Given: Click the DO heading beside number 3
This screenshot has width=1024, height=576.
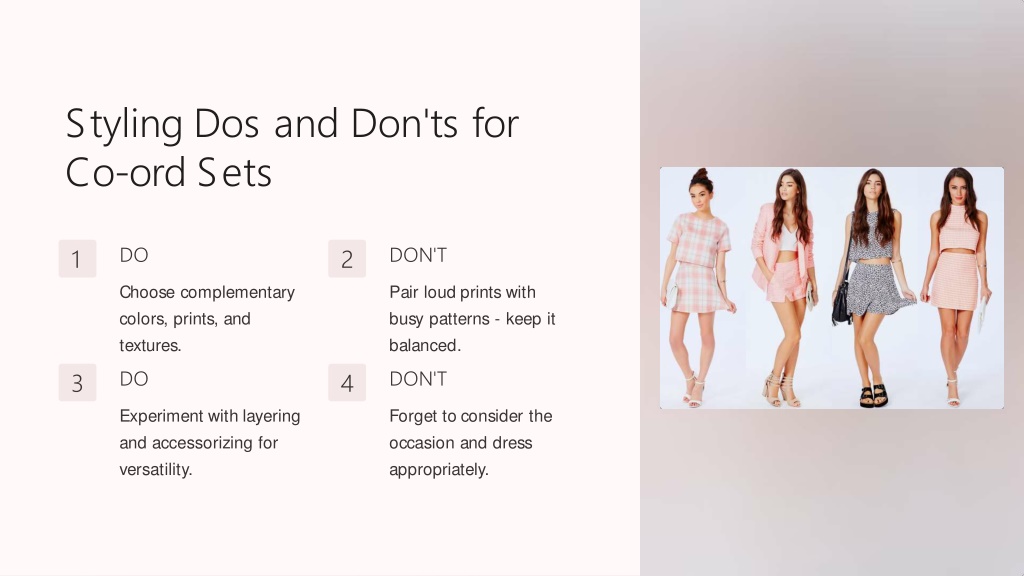Looking at the screenshot, I should [x=134, y=379].
